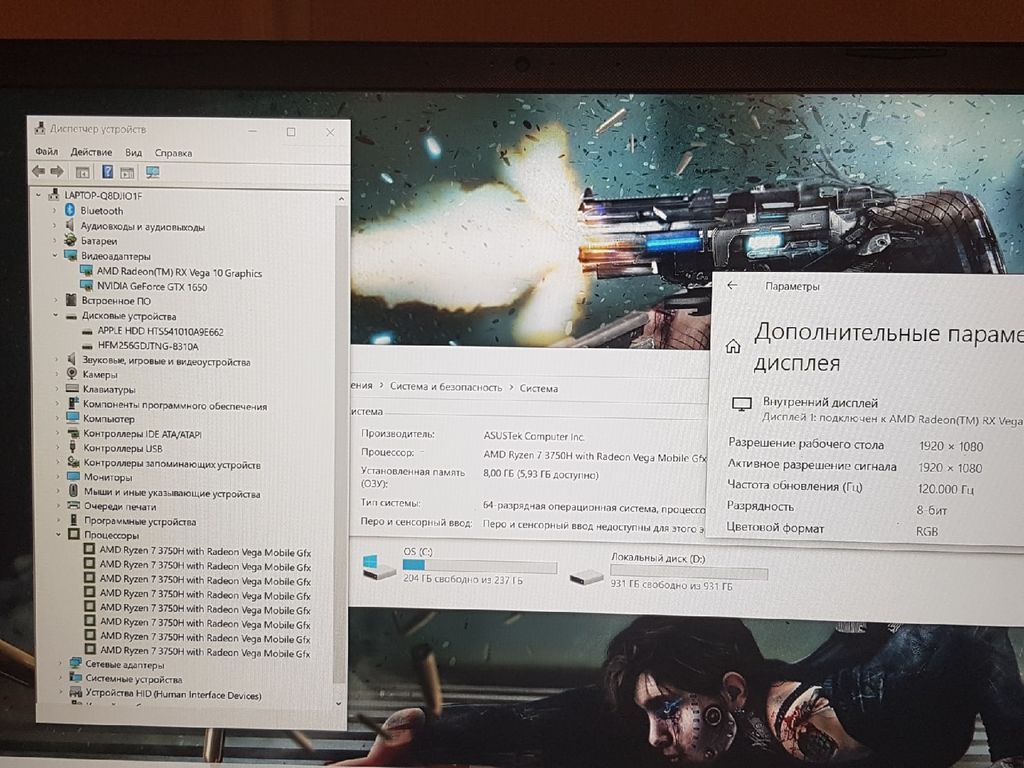This screenshot has height=768, width=1024.
Task: Click the speaker icon for Аудиовходы и аудиовыходы
Action: click(71, 225)
